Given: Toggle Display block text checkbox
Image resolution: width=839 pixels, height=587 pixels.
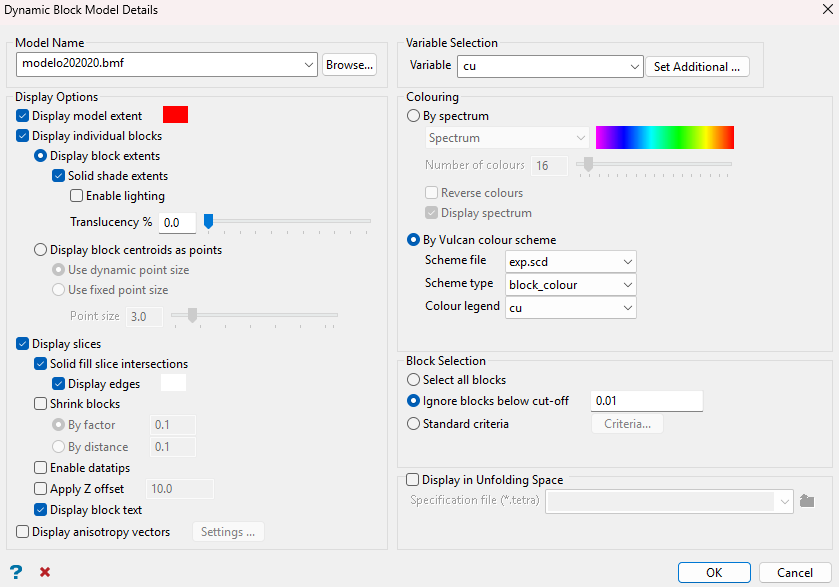Looking at the screenshot, I should coord(41,509).
